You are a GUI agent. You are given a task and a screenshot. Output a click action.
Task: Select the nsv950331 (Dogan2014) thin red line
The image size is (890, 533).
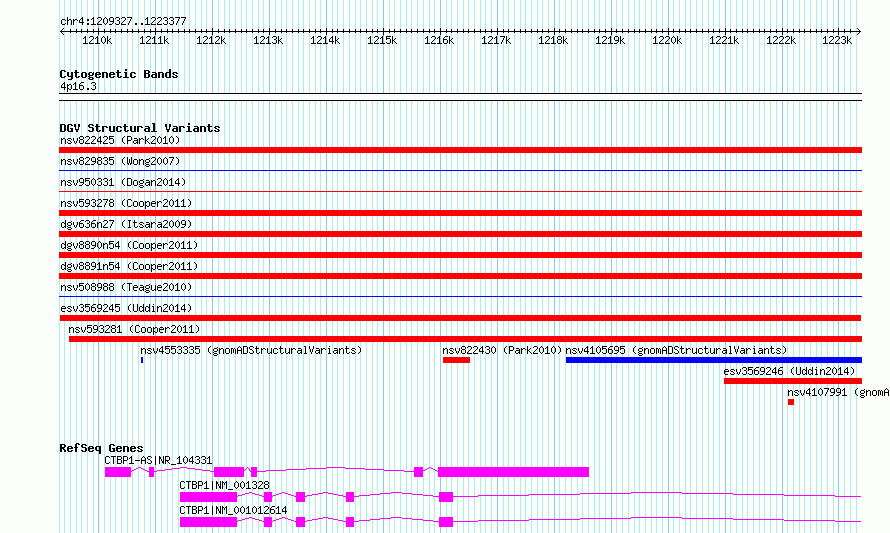pyautogui.click(x=460, y=191)
